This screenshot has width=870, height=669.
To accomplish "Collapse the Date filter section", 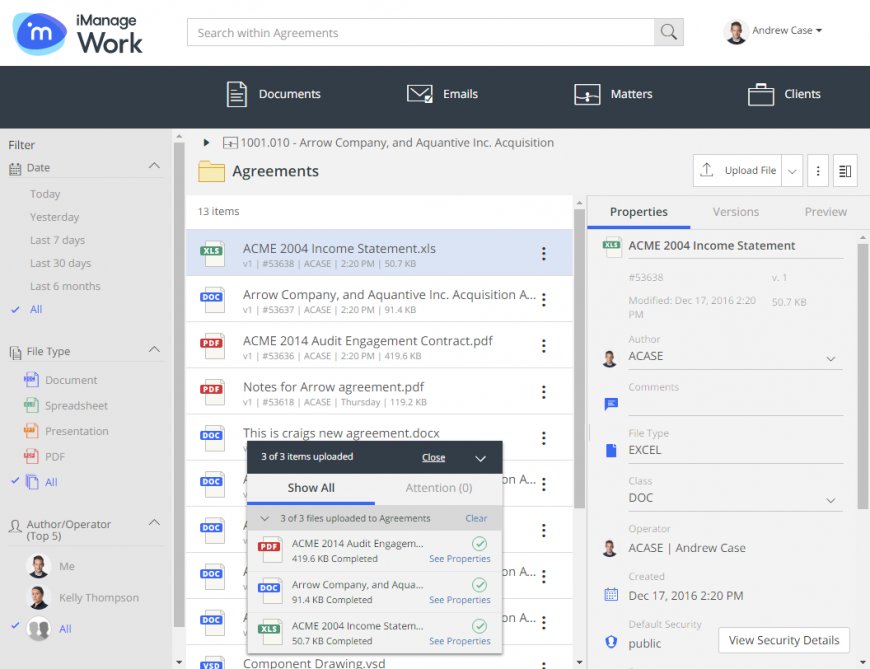I will coord(155,166).
